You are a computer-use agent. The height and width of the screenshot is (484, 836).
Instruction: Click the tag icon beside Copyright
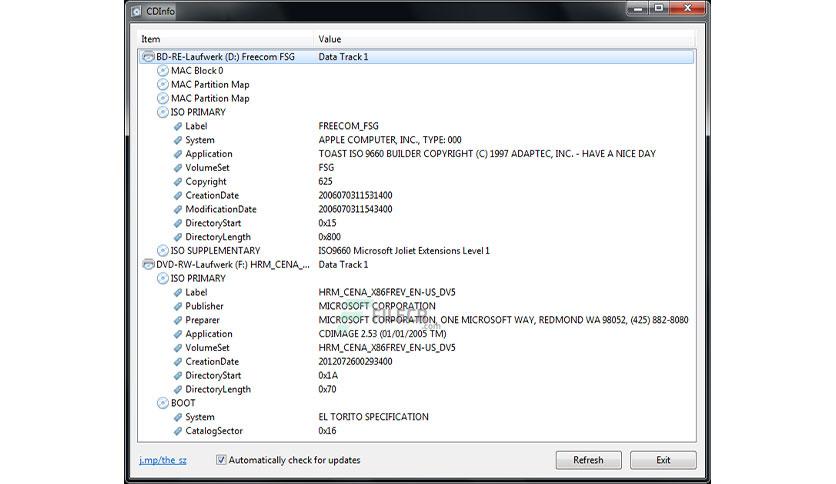tap(178, 182)
